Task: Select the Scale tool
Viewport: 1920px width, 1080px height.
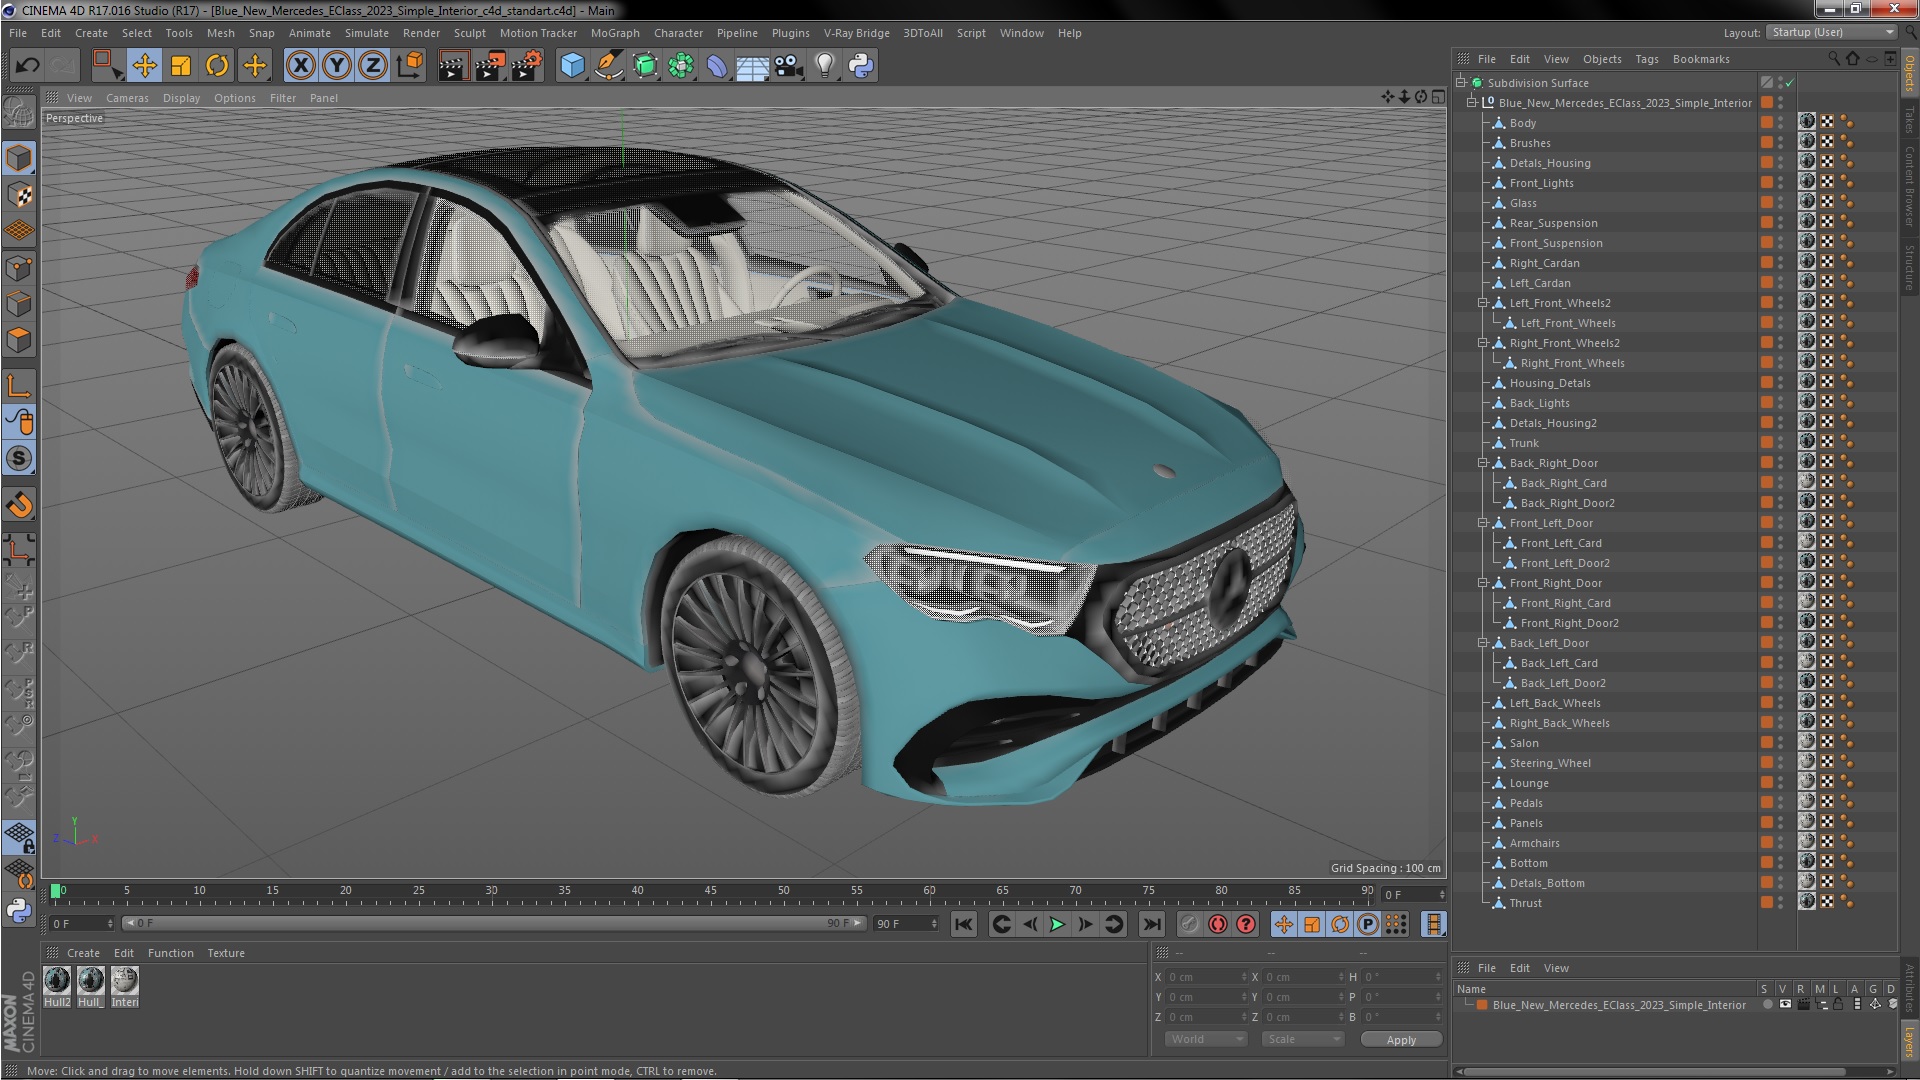Action: 181,66
